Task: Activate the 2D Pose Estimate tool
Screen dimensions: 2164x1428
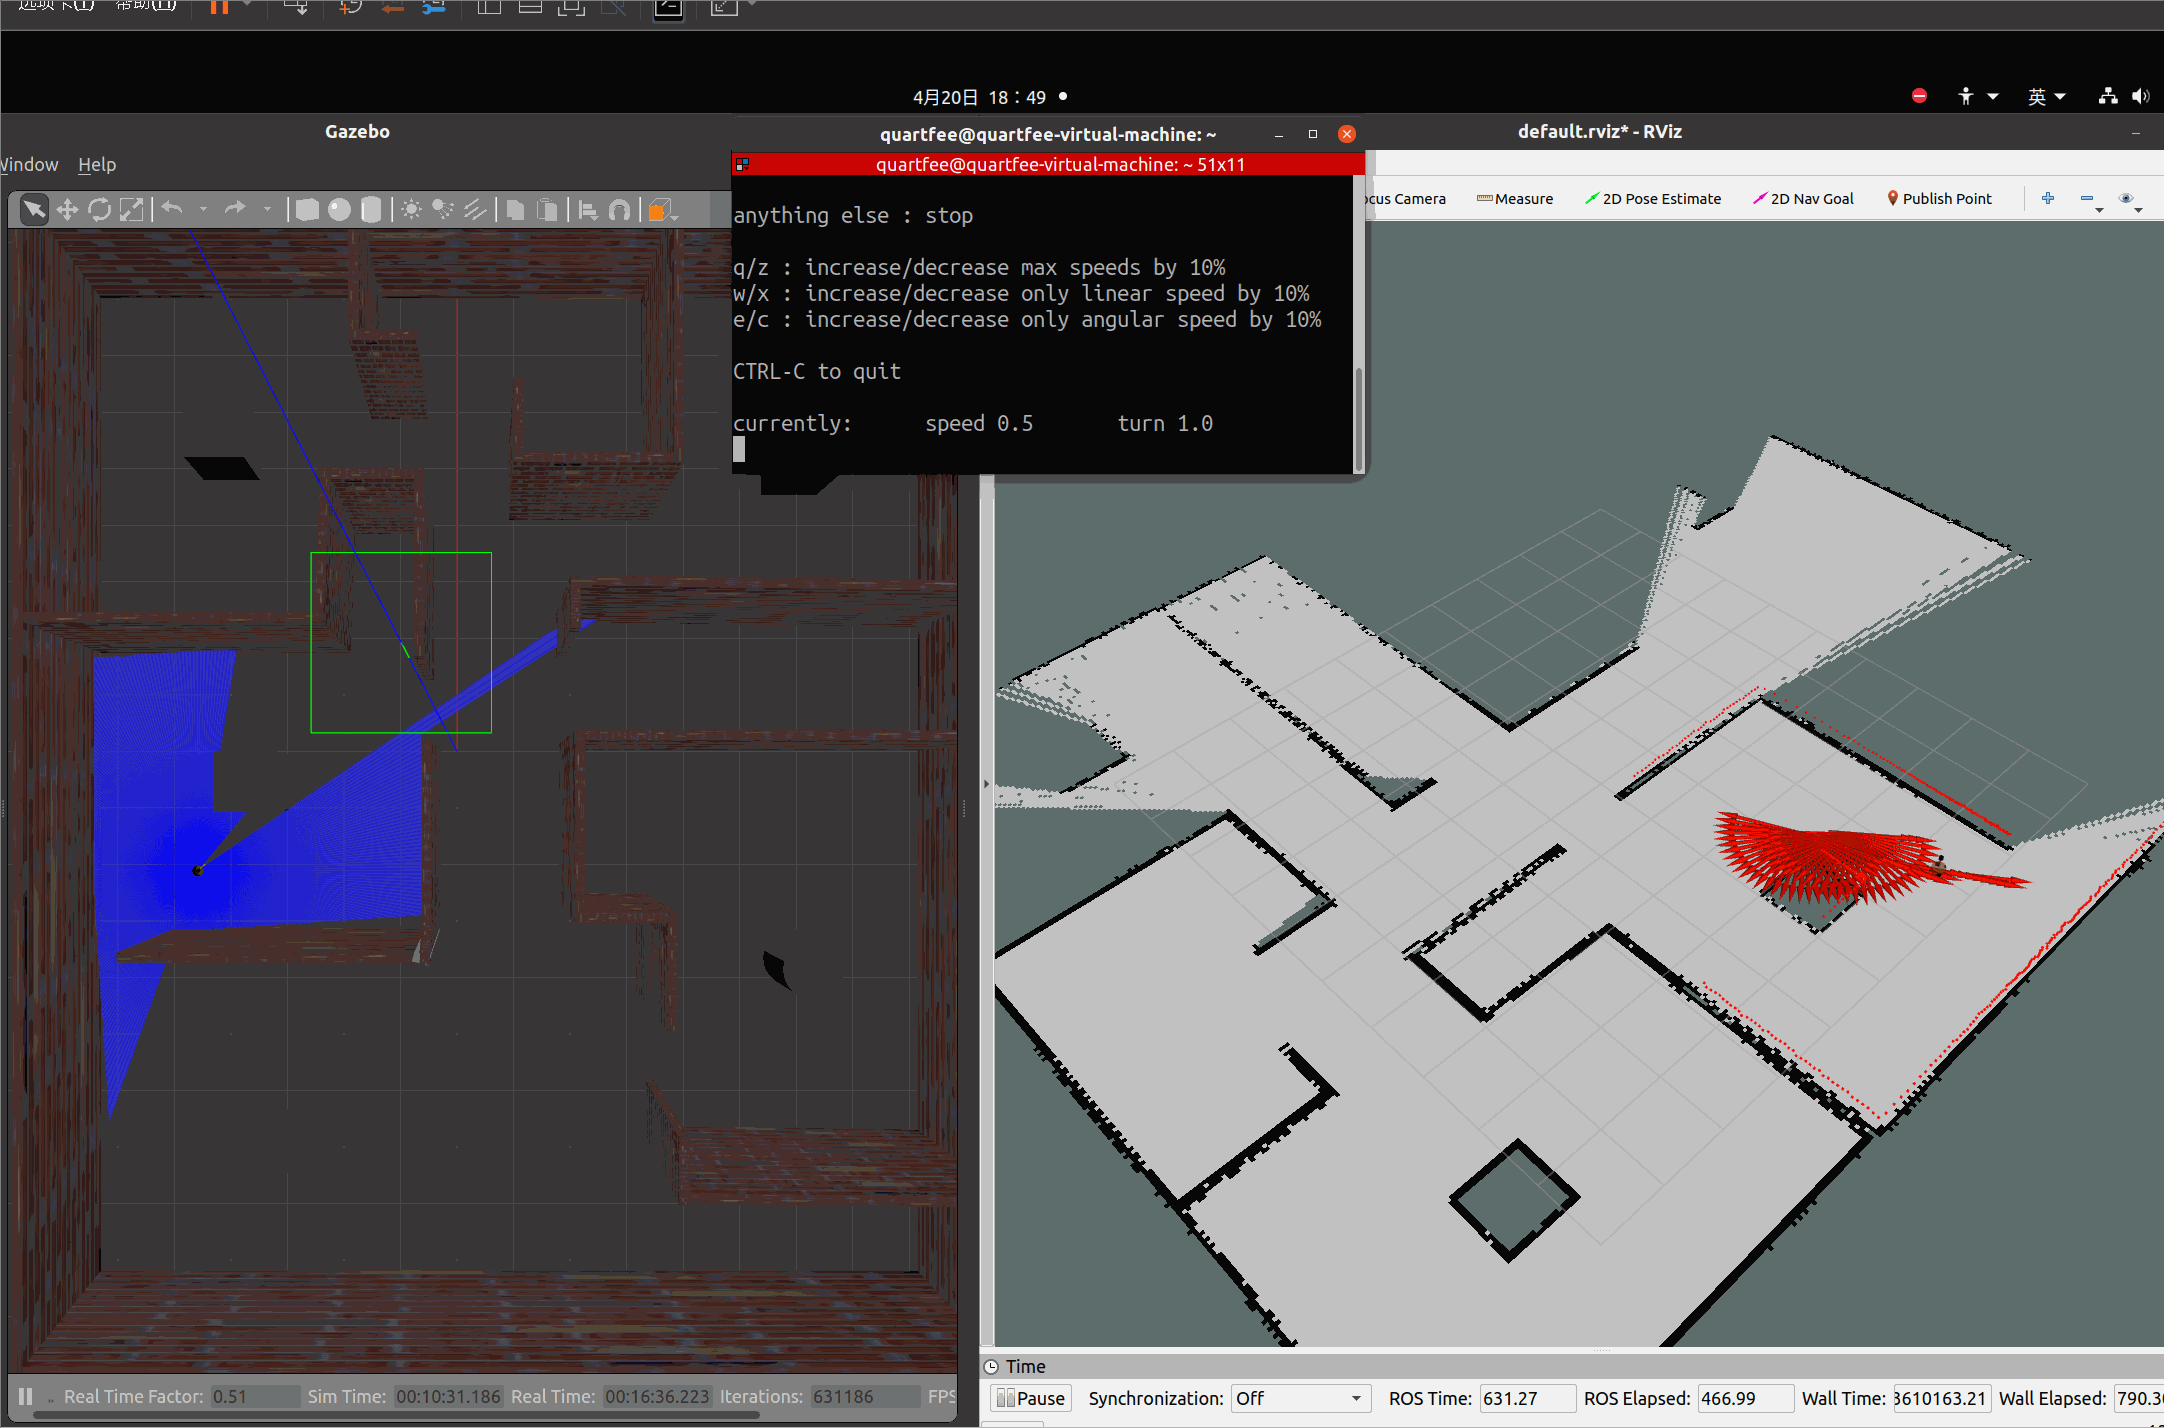Action: pos(1653,198)
